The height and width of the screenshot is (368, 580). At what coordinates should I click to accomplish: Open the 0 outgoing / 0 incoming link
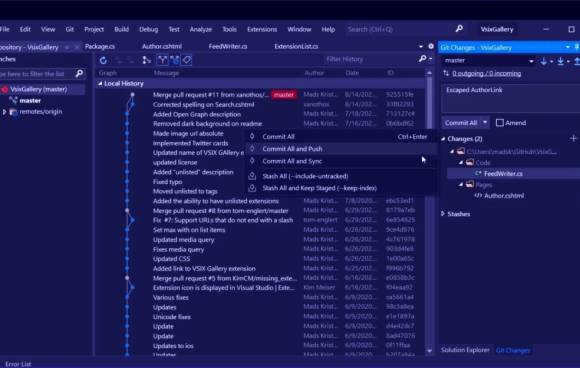[486, 74]
